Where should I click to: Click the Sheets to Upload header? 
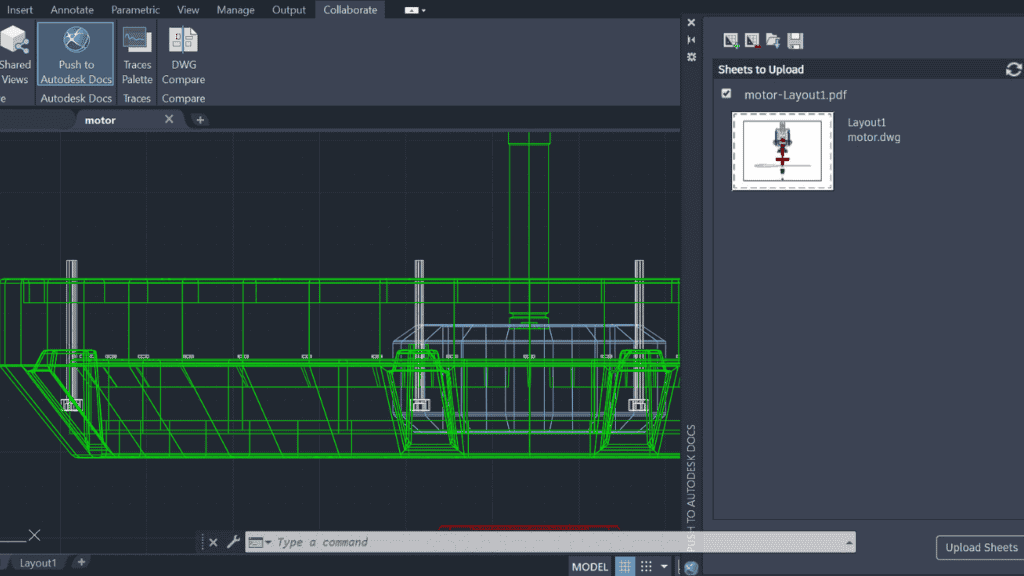click(761, 69)
